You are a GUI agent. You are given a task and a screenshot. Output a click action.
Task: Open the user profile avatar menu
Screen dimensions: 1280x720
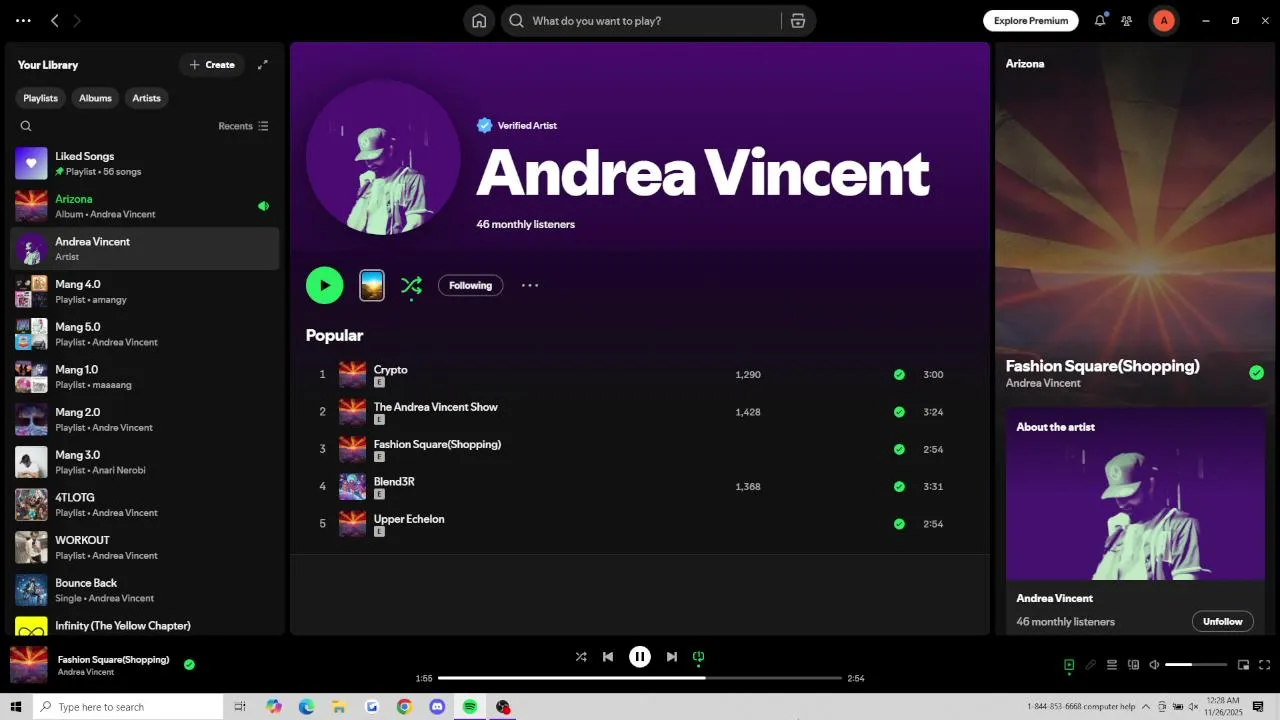1163,20
